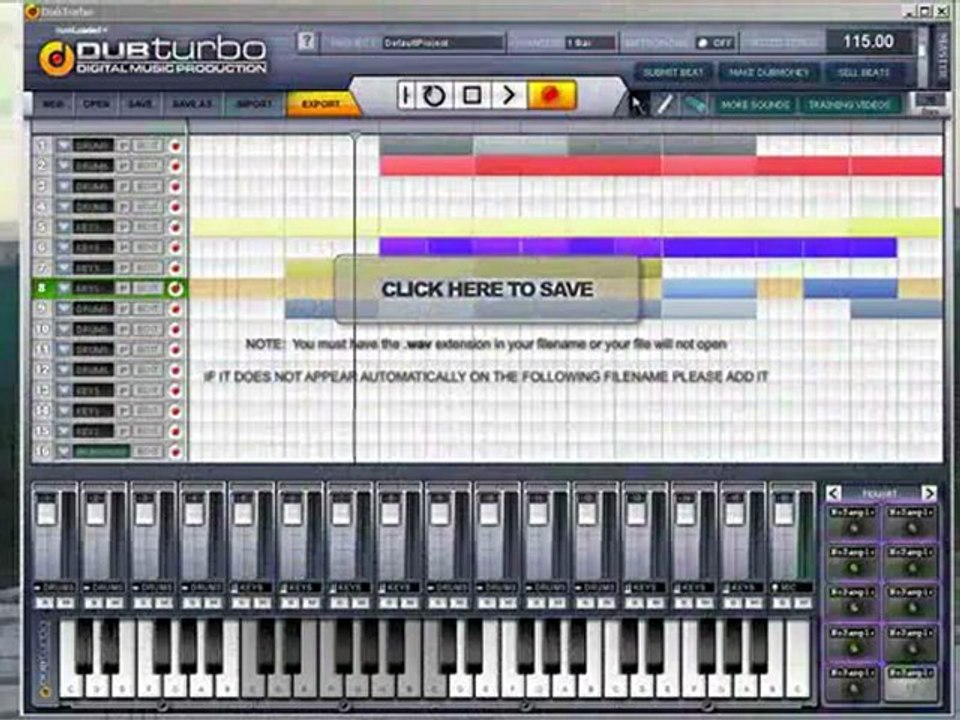
Task: Open the instrument dropdown on track 14
Action: tap(63, 411)
